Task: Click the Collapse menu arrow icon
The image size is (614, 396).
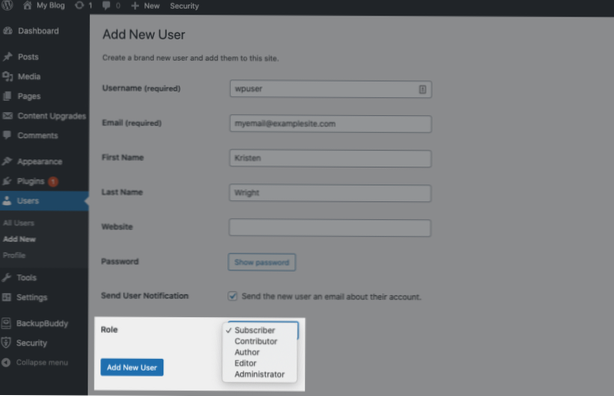Action: point(6,362)
